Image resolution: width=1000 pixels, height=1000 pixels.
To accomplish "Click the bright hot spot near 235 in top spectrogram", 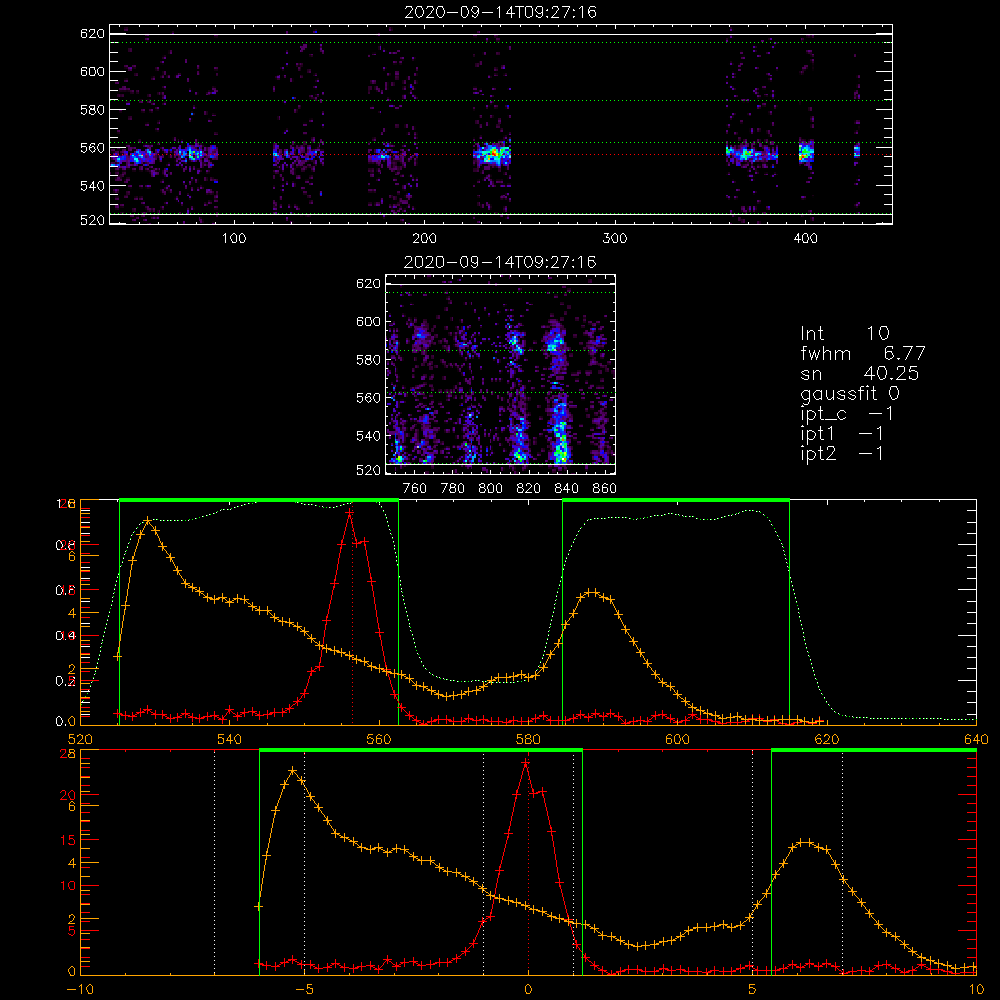I will click(492, 154).
